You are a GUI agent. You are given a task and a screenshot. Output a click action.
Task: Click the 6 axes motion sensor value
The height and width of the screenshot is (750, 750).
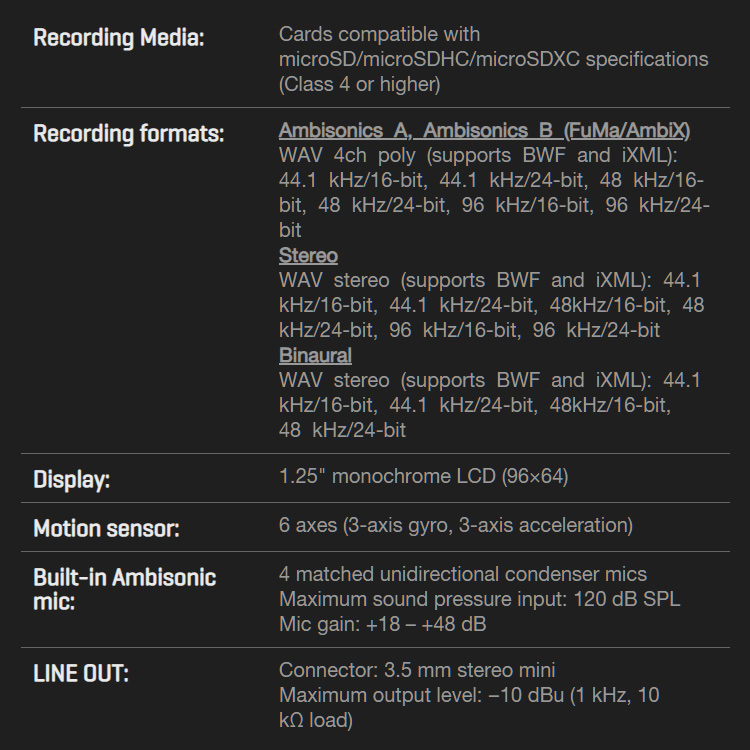click(456, 525)
